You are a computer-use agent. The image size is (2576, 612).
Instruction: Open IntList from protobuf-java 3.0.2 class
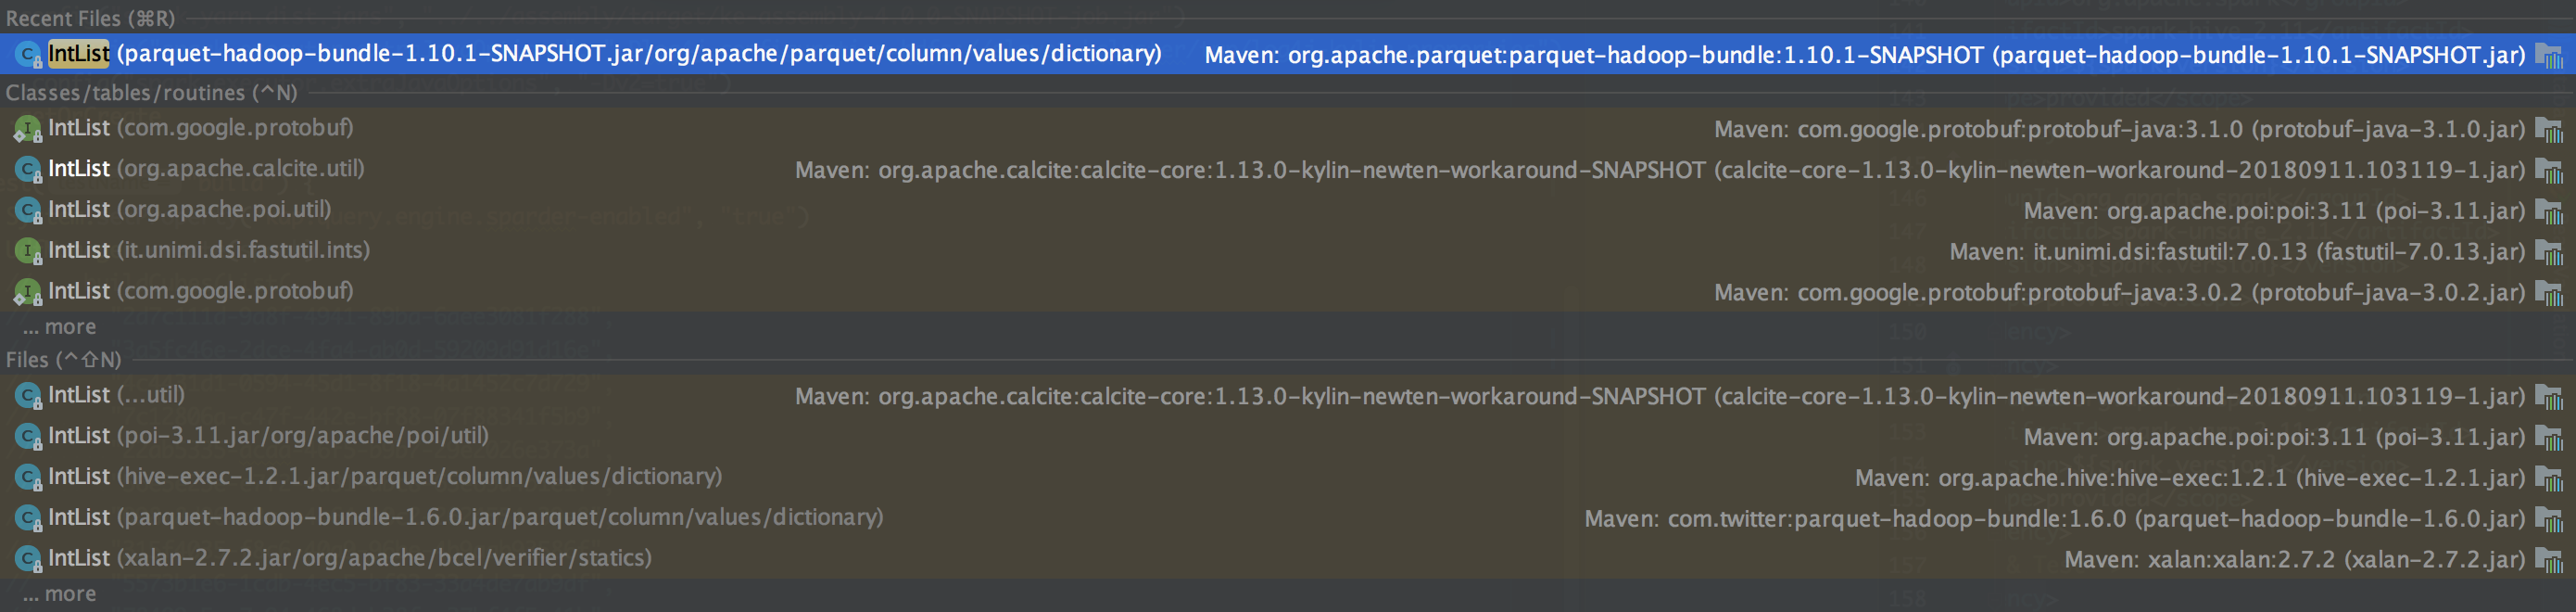tap(1288, 292)
